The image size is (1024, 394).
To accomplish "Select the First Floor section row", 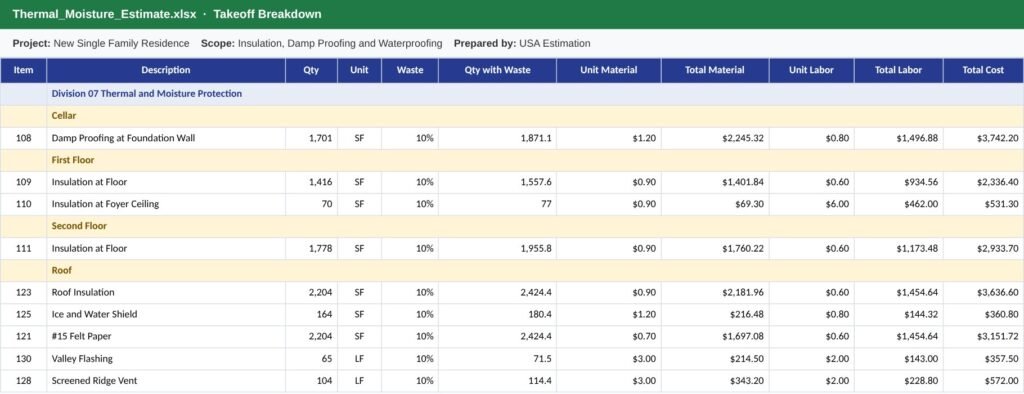I will [512, 160].
